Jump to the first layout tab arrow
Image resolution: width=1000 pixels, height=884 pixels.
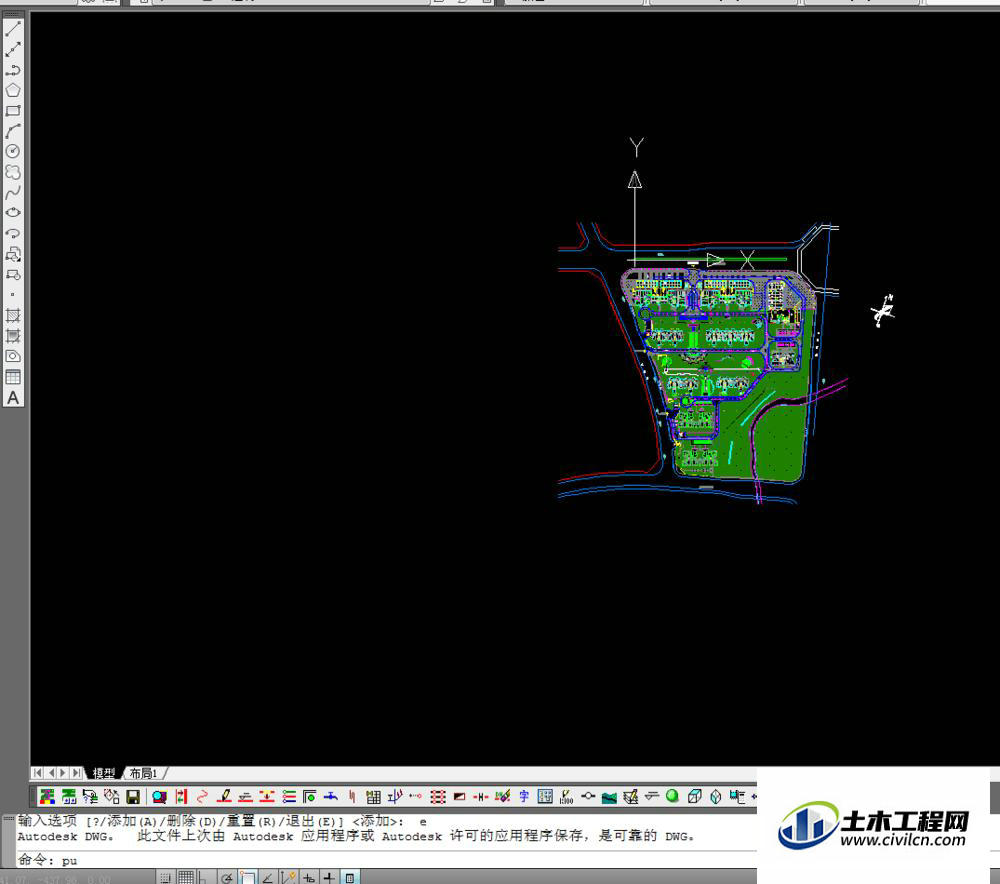38,773
